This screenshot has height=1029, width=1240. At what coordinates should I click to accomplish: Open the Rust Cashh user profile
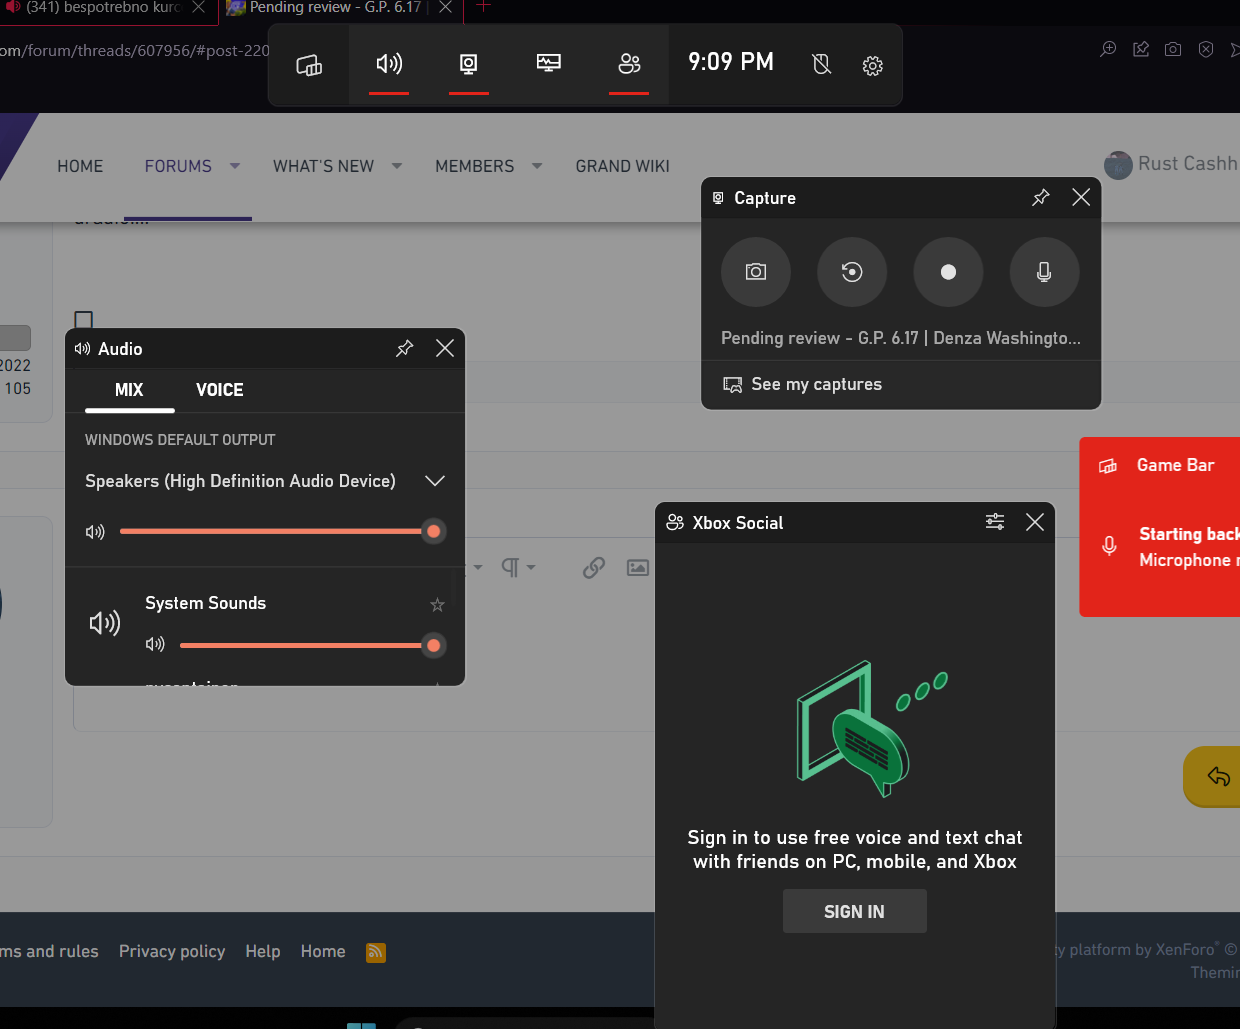point(1171,164)
